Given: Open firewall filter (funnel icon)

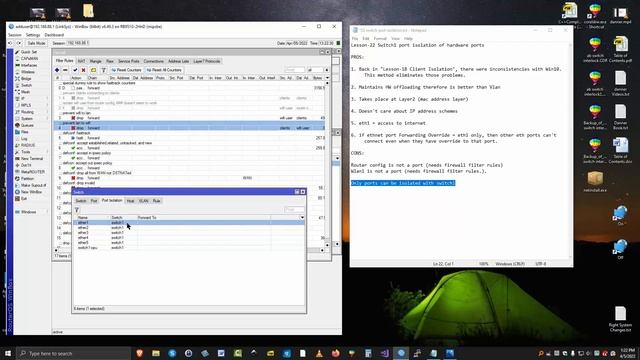Looking at the screenshot, I should pyautogui.click(x=104, y=70).
